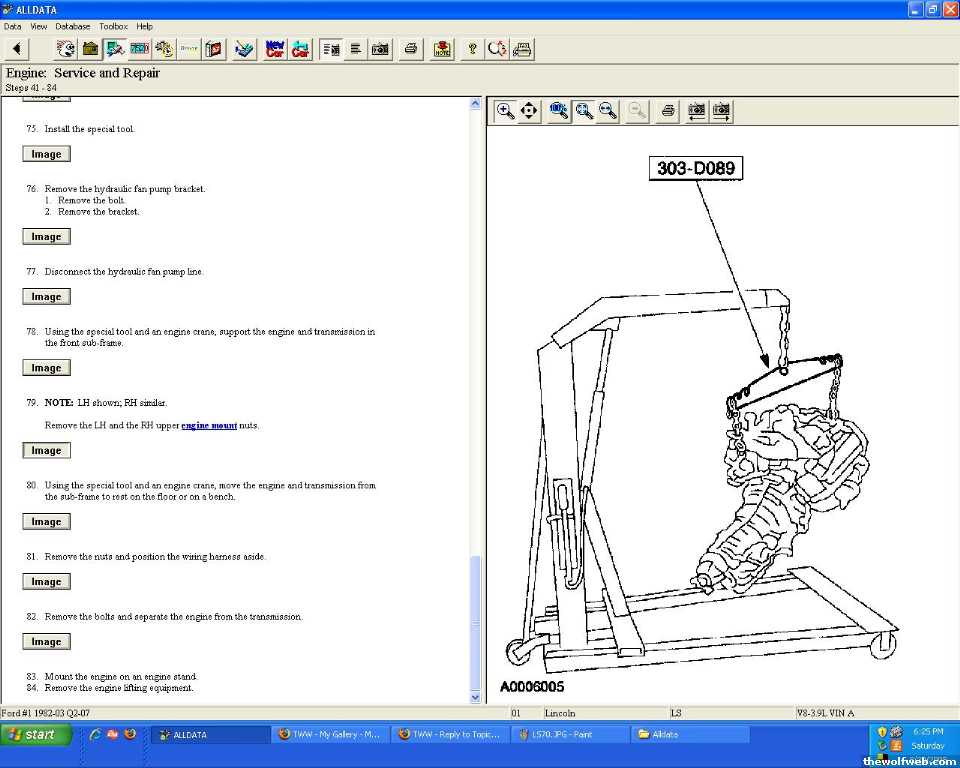Toggle combined text and image view

pos(331,49)
